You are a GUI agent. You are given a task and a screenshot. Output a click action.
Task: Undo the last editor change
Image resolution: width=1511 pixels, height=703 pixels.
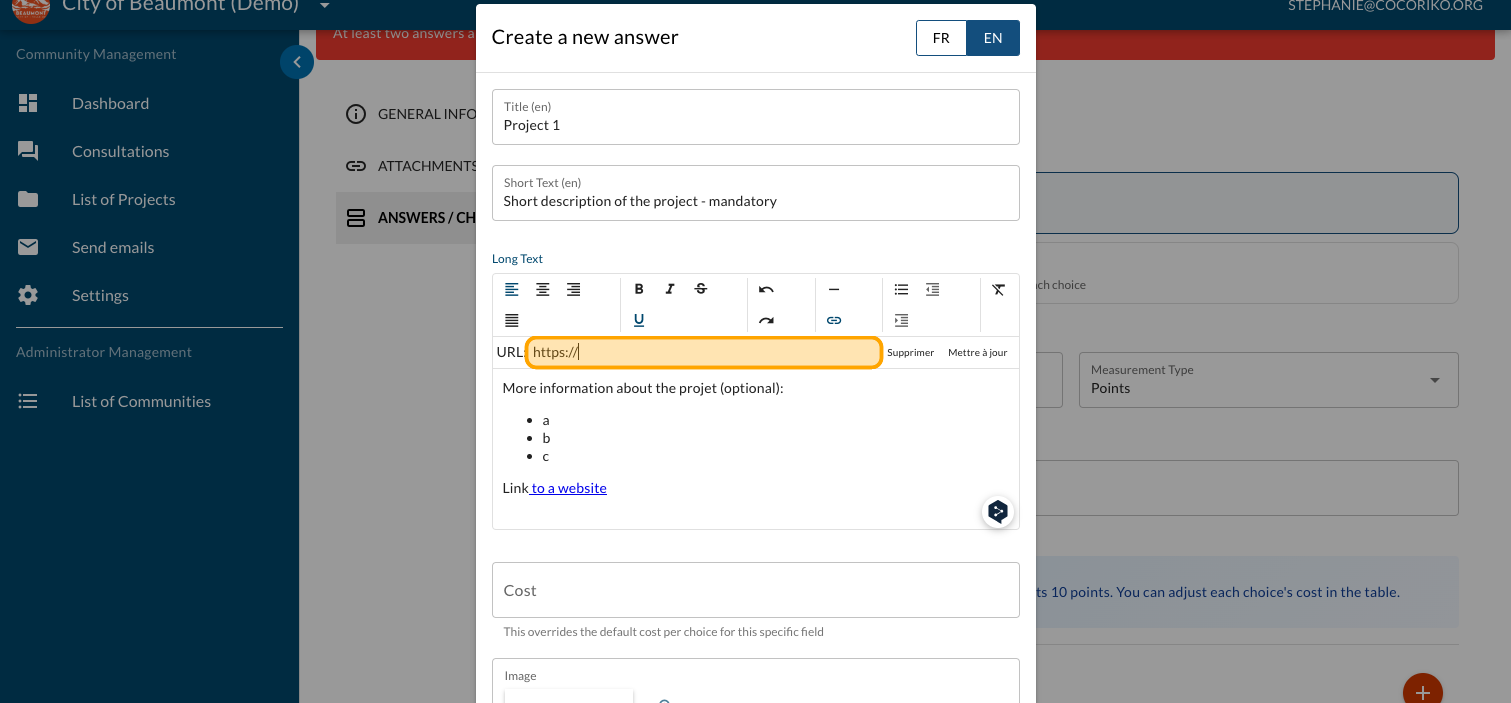pos(766,289)
